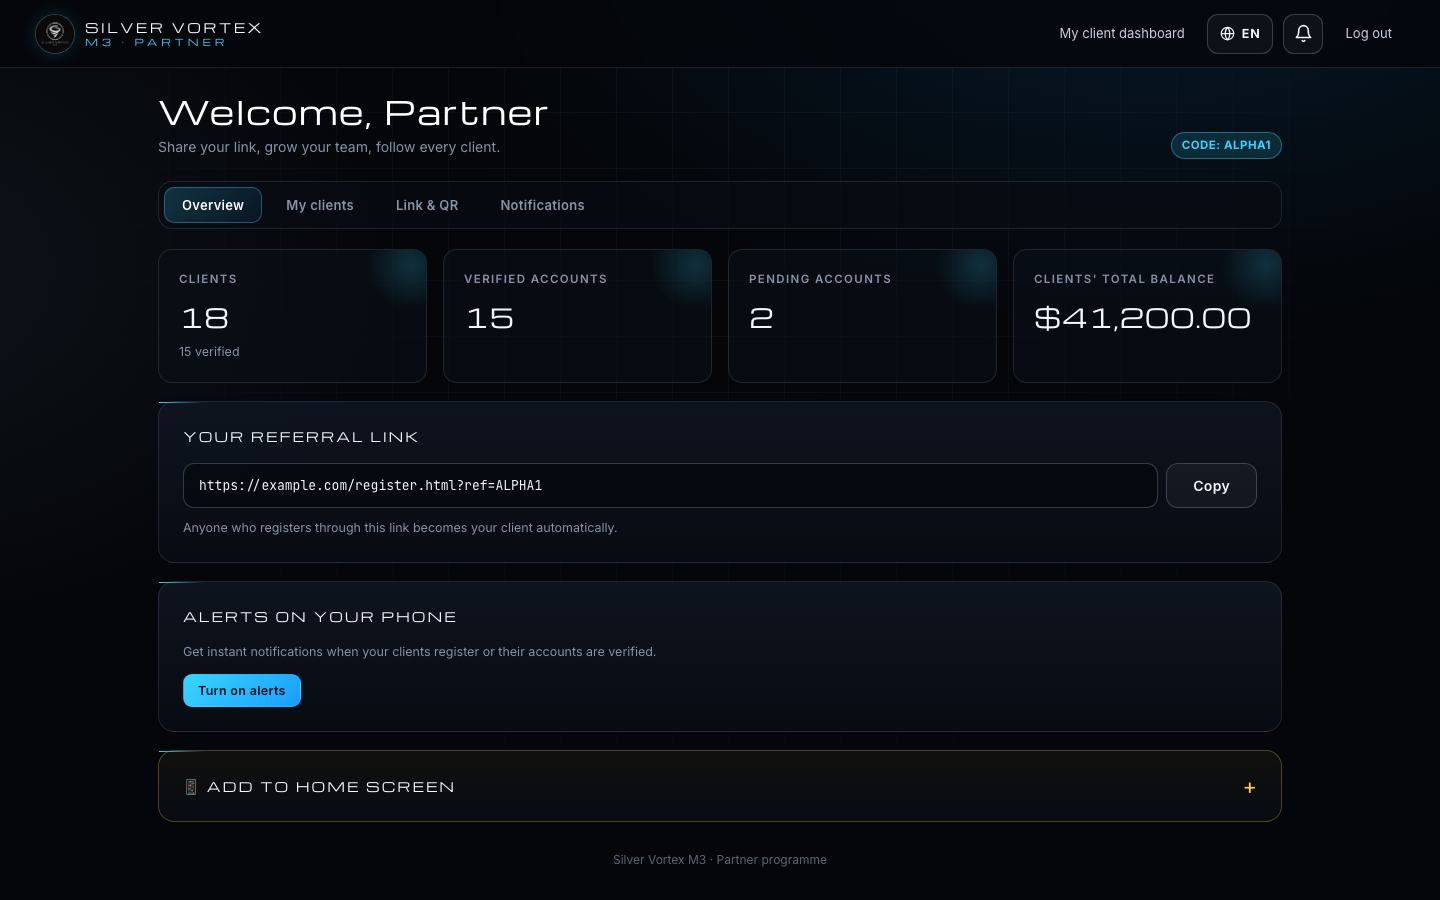Screen dimensions: 1440x900
Task: Click the 'Clients' Total Balance' label
Action: (1124, 279)
